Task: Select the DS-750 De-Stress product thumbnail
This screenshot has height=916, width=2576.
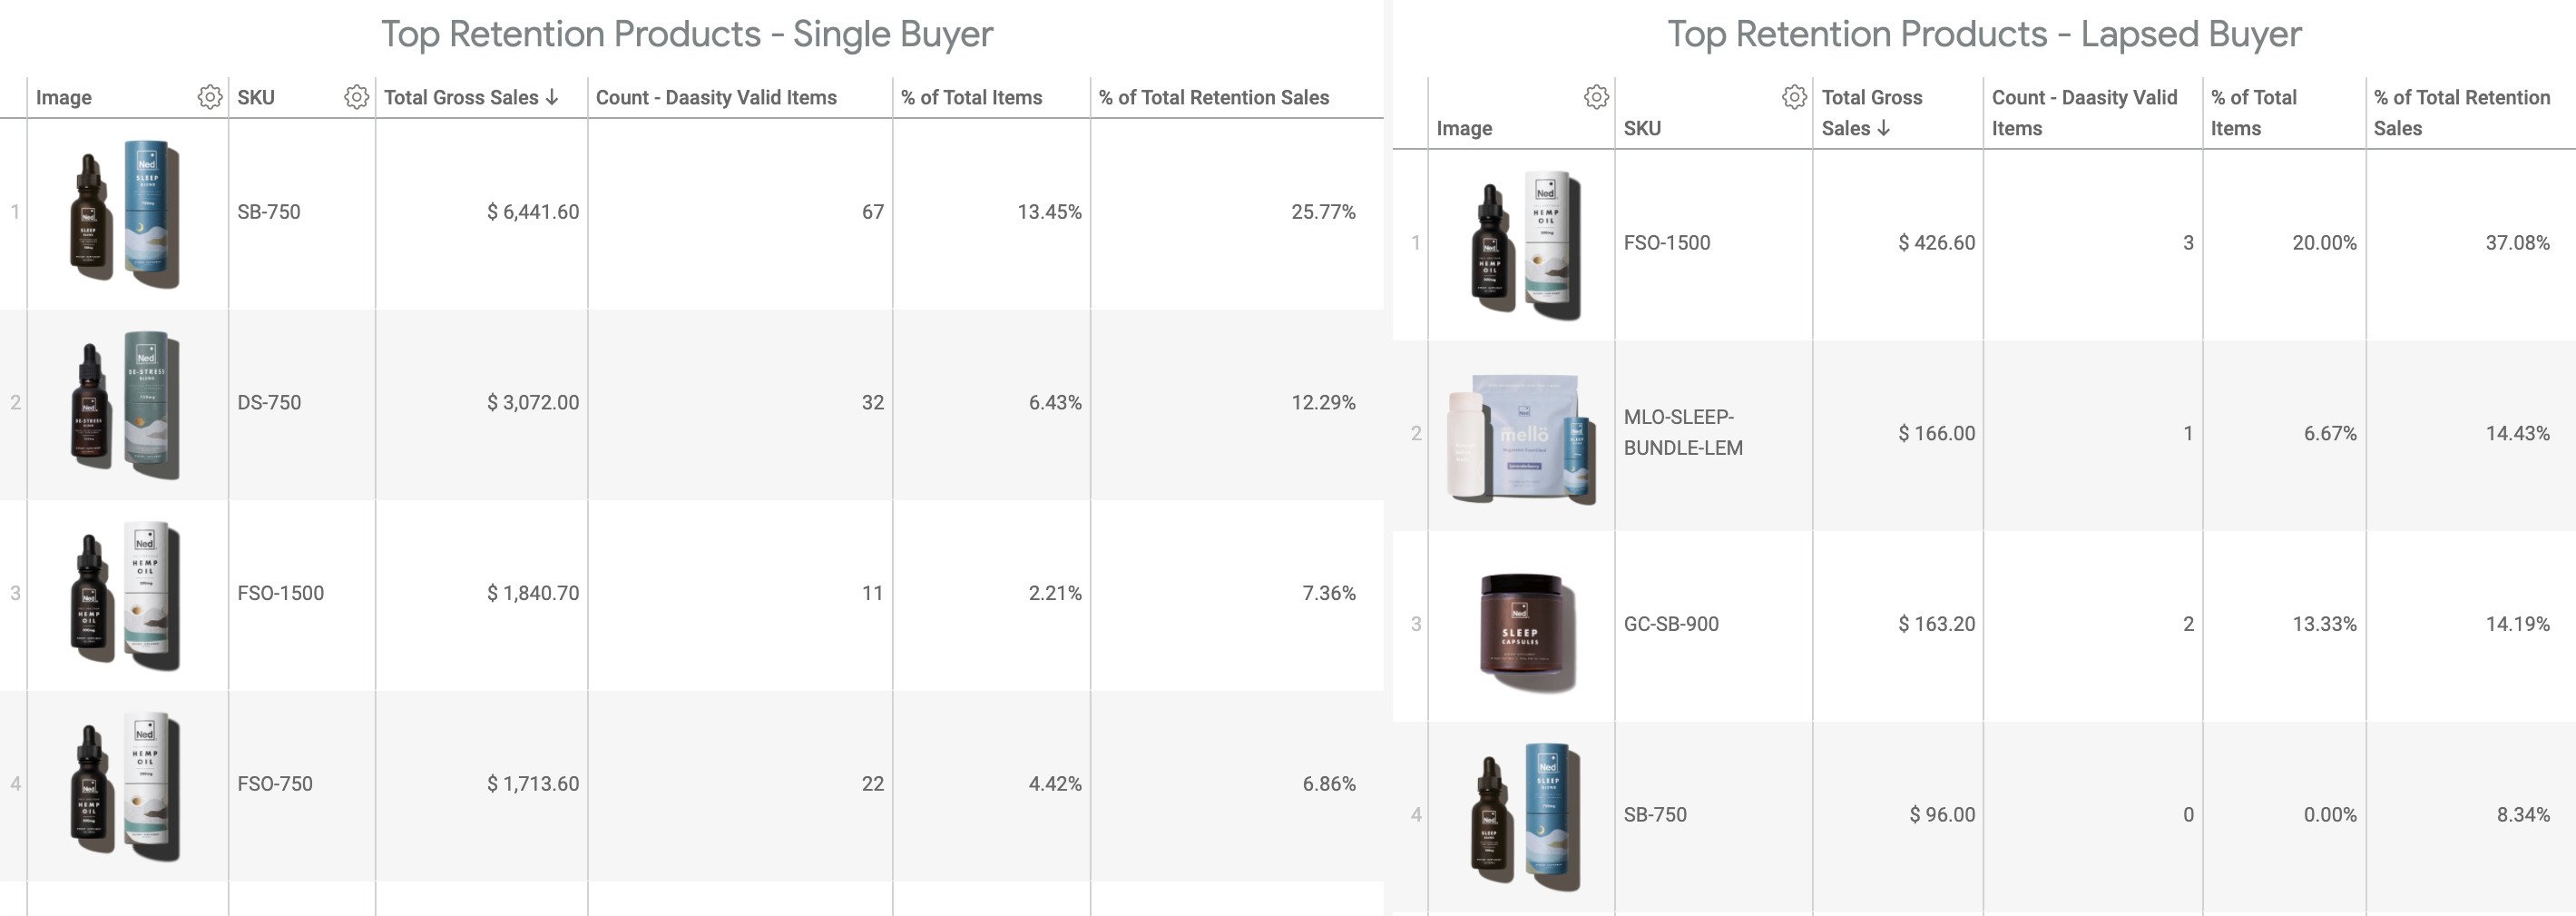Action: 125,404
